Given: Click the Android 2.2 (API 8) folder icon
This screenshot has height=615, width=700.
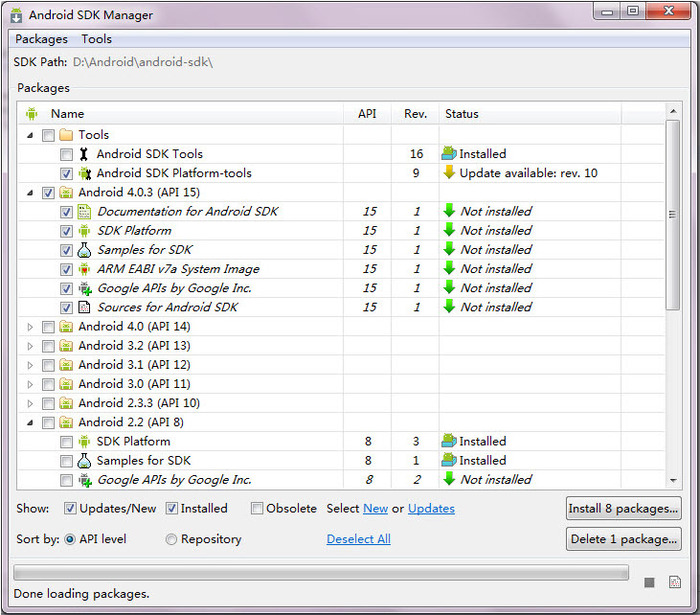Looking at the screenshot, I should click(66, 422).
